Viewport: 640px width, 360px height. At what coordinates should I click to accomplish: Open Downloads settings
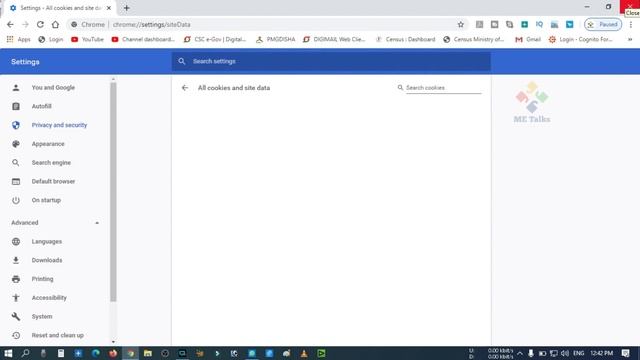pos(47,260)
